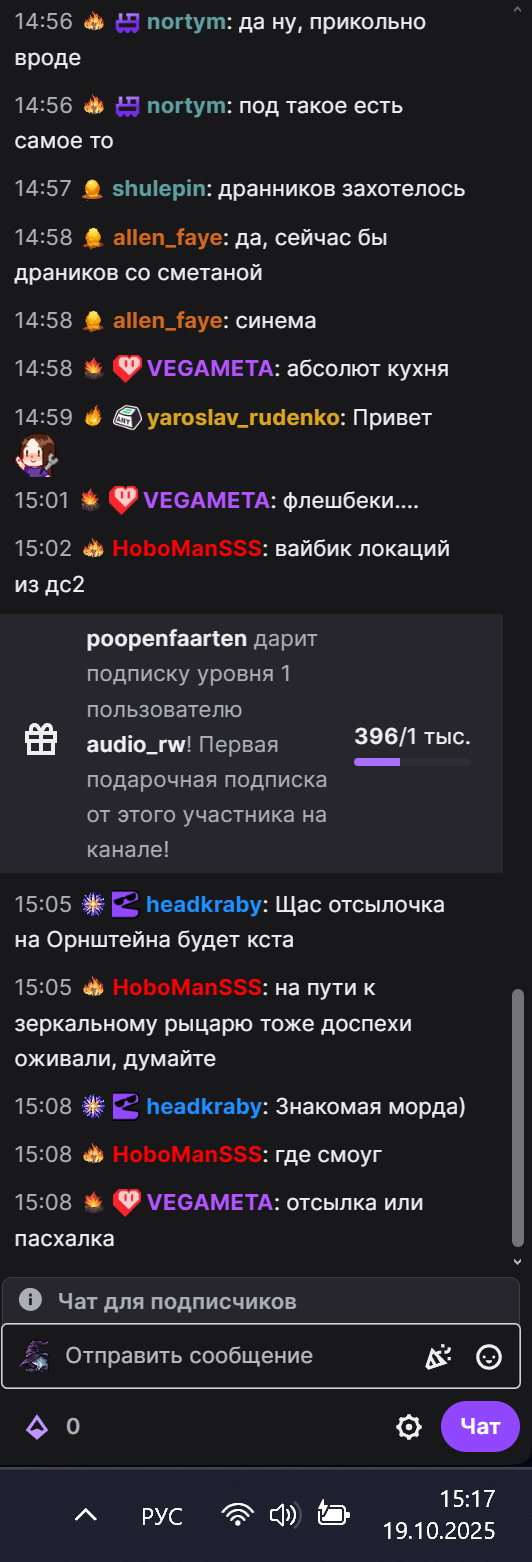Click yaroslav_rudenko's badge icon

tap(125, 417)
